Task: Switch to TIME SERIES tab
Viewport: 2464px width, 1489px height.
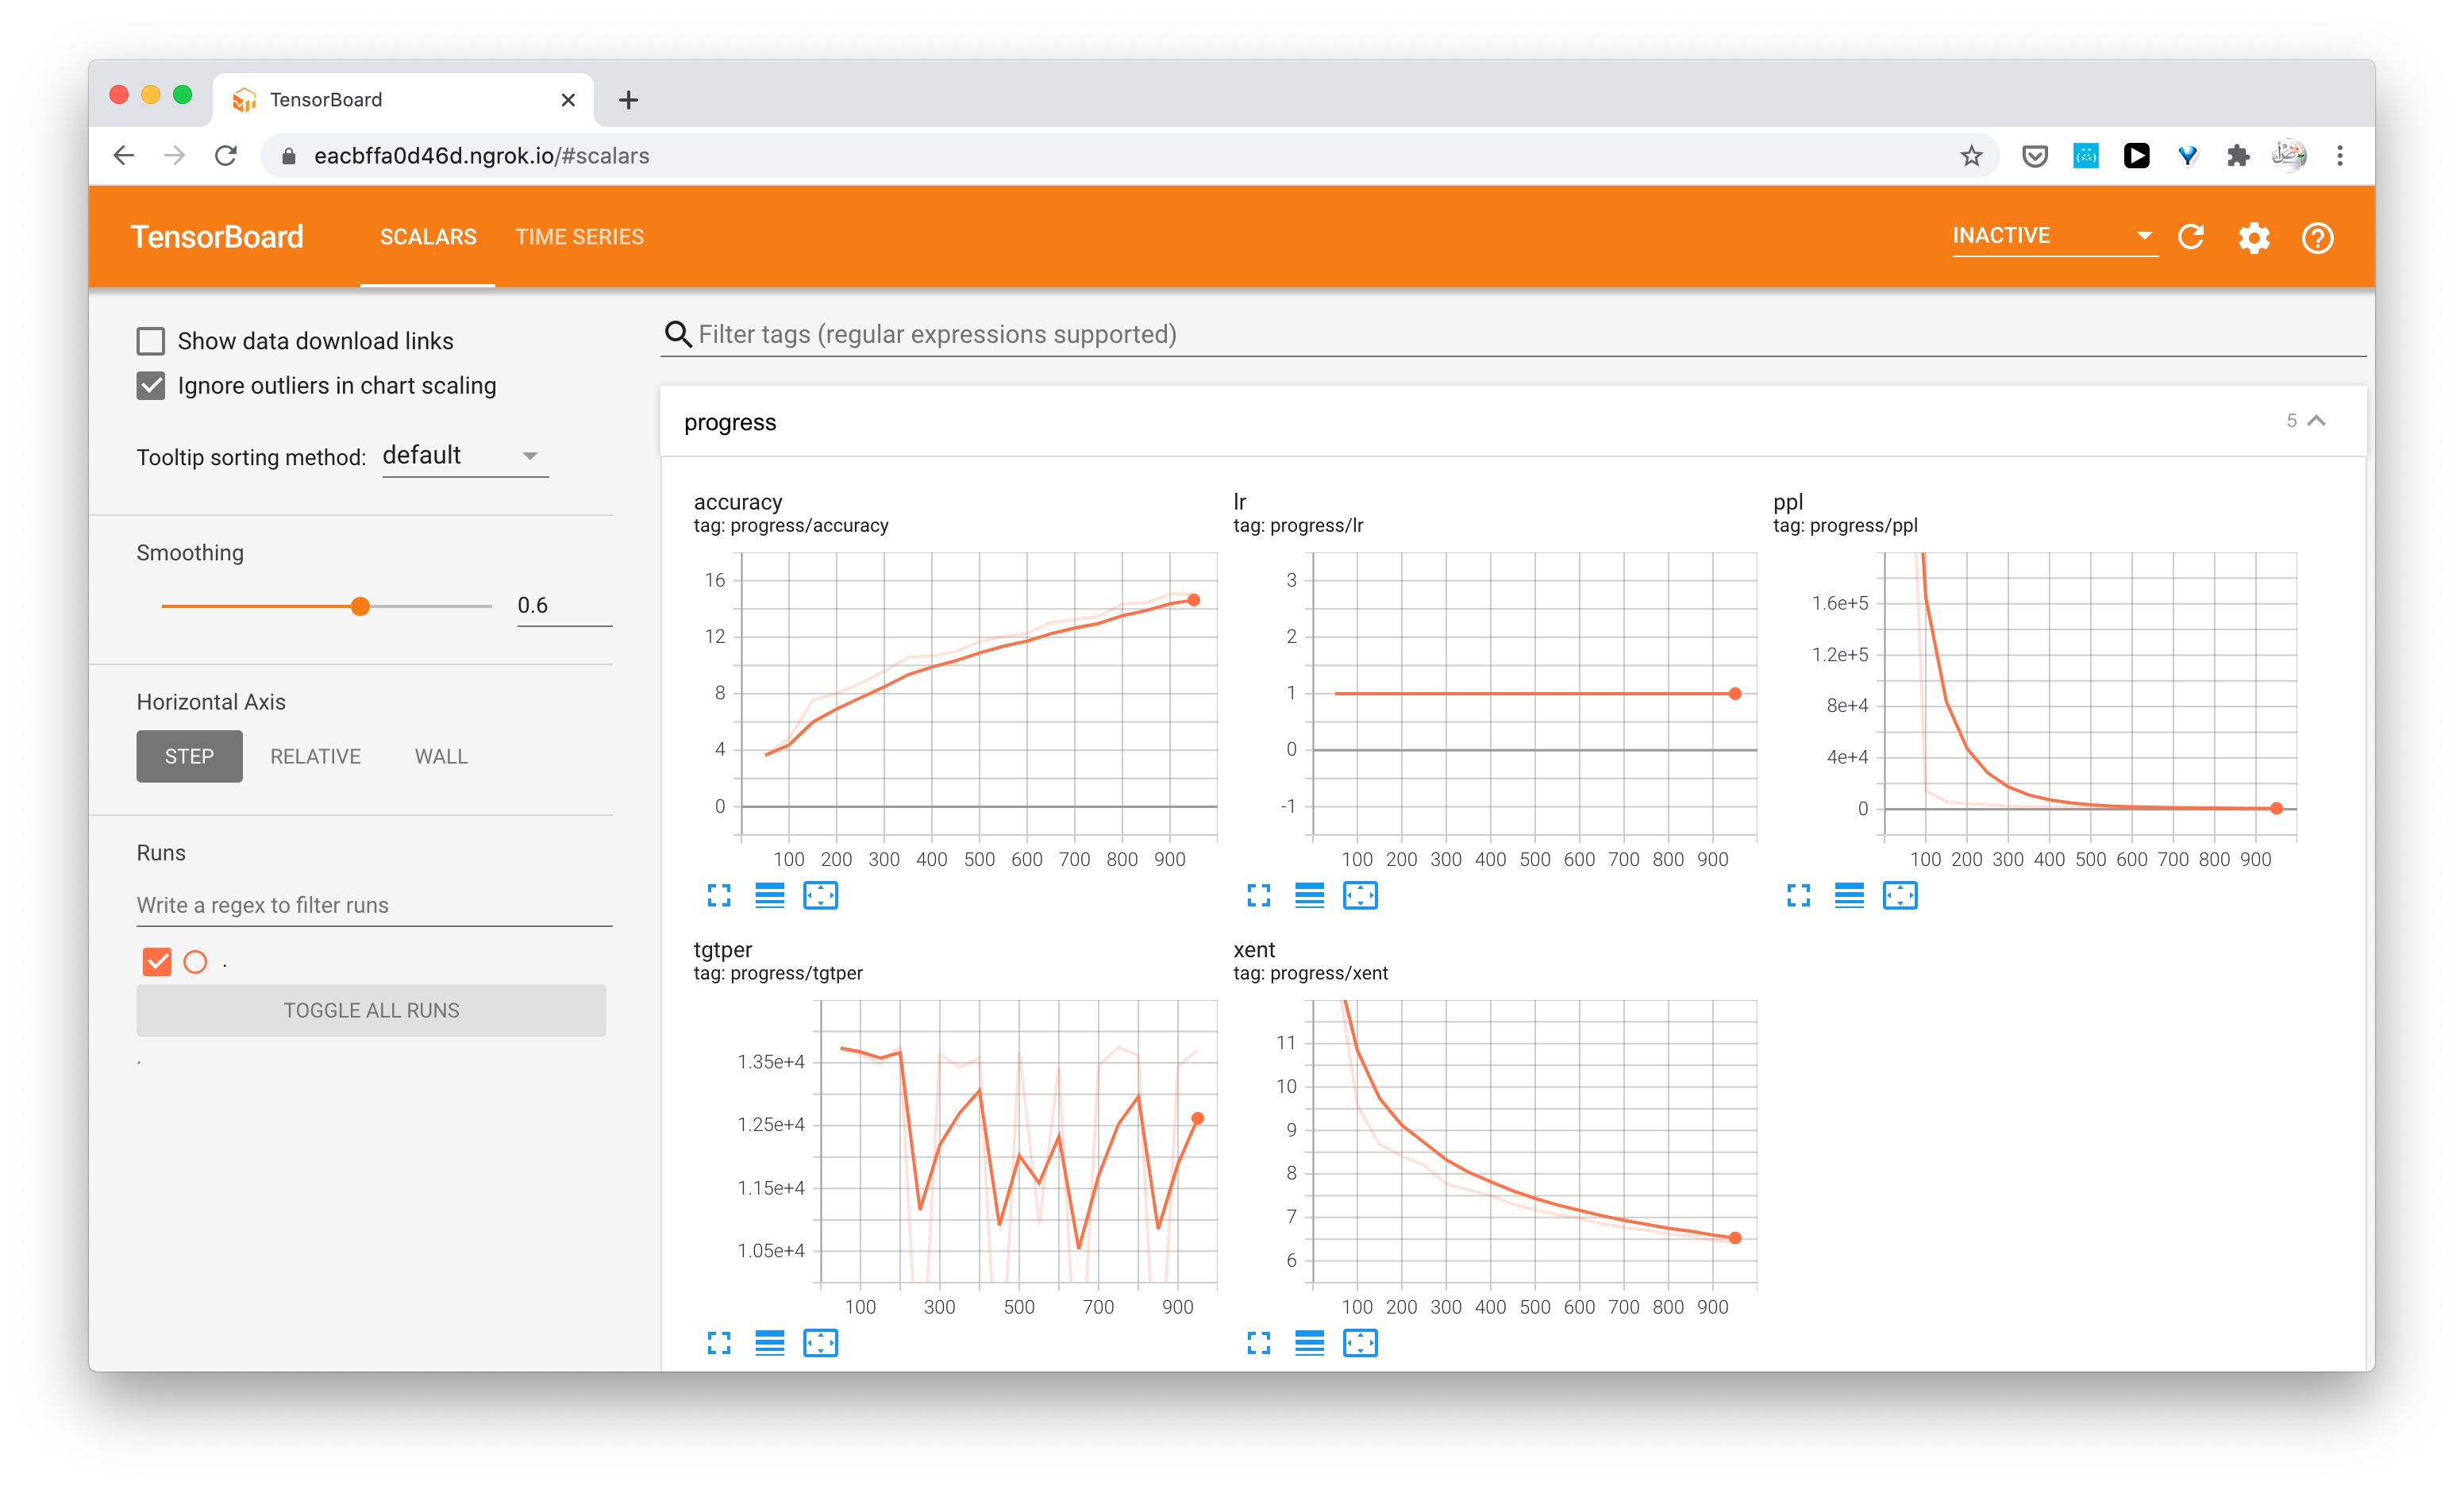Action: point(579,237)
